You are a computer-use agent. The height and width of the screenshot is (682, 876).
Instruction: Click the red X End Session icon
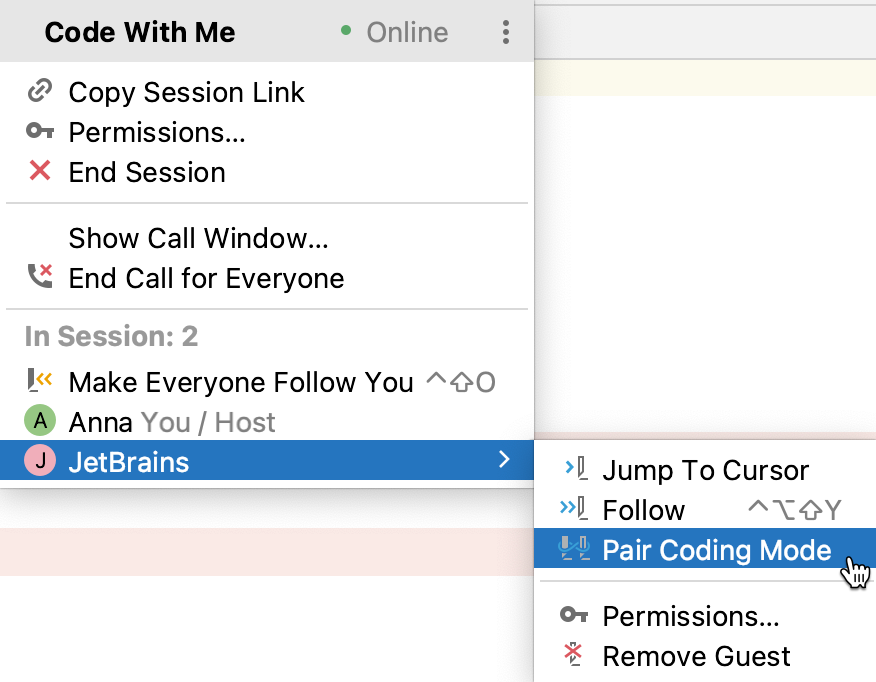(x=40, y=171)
